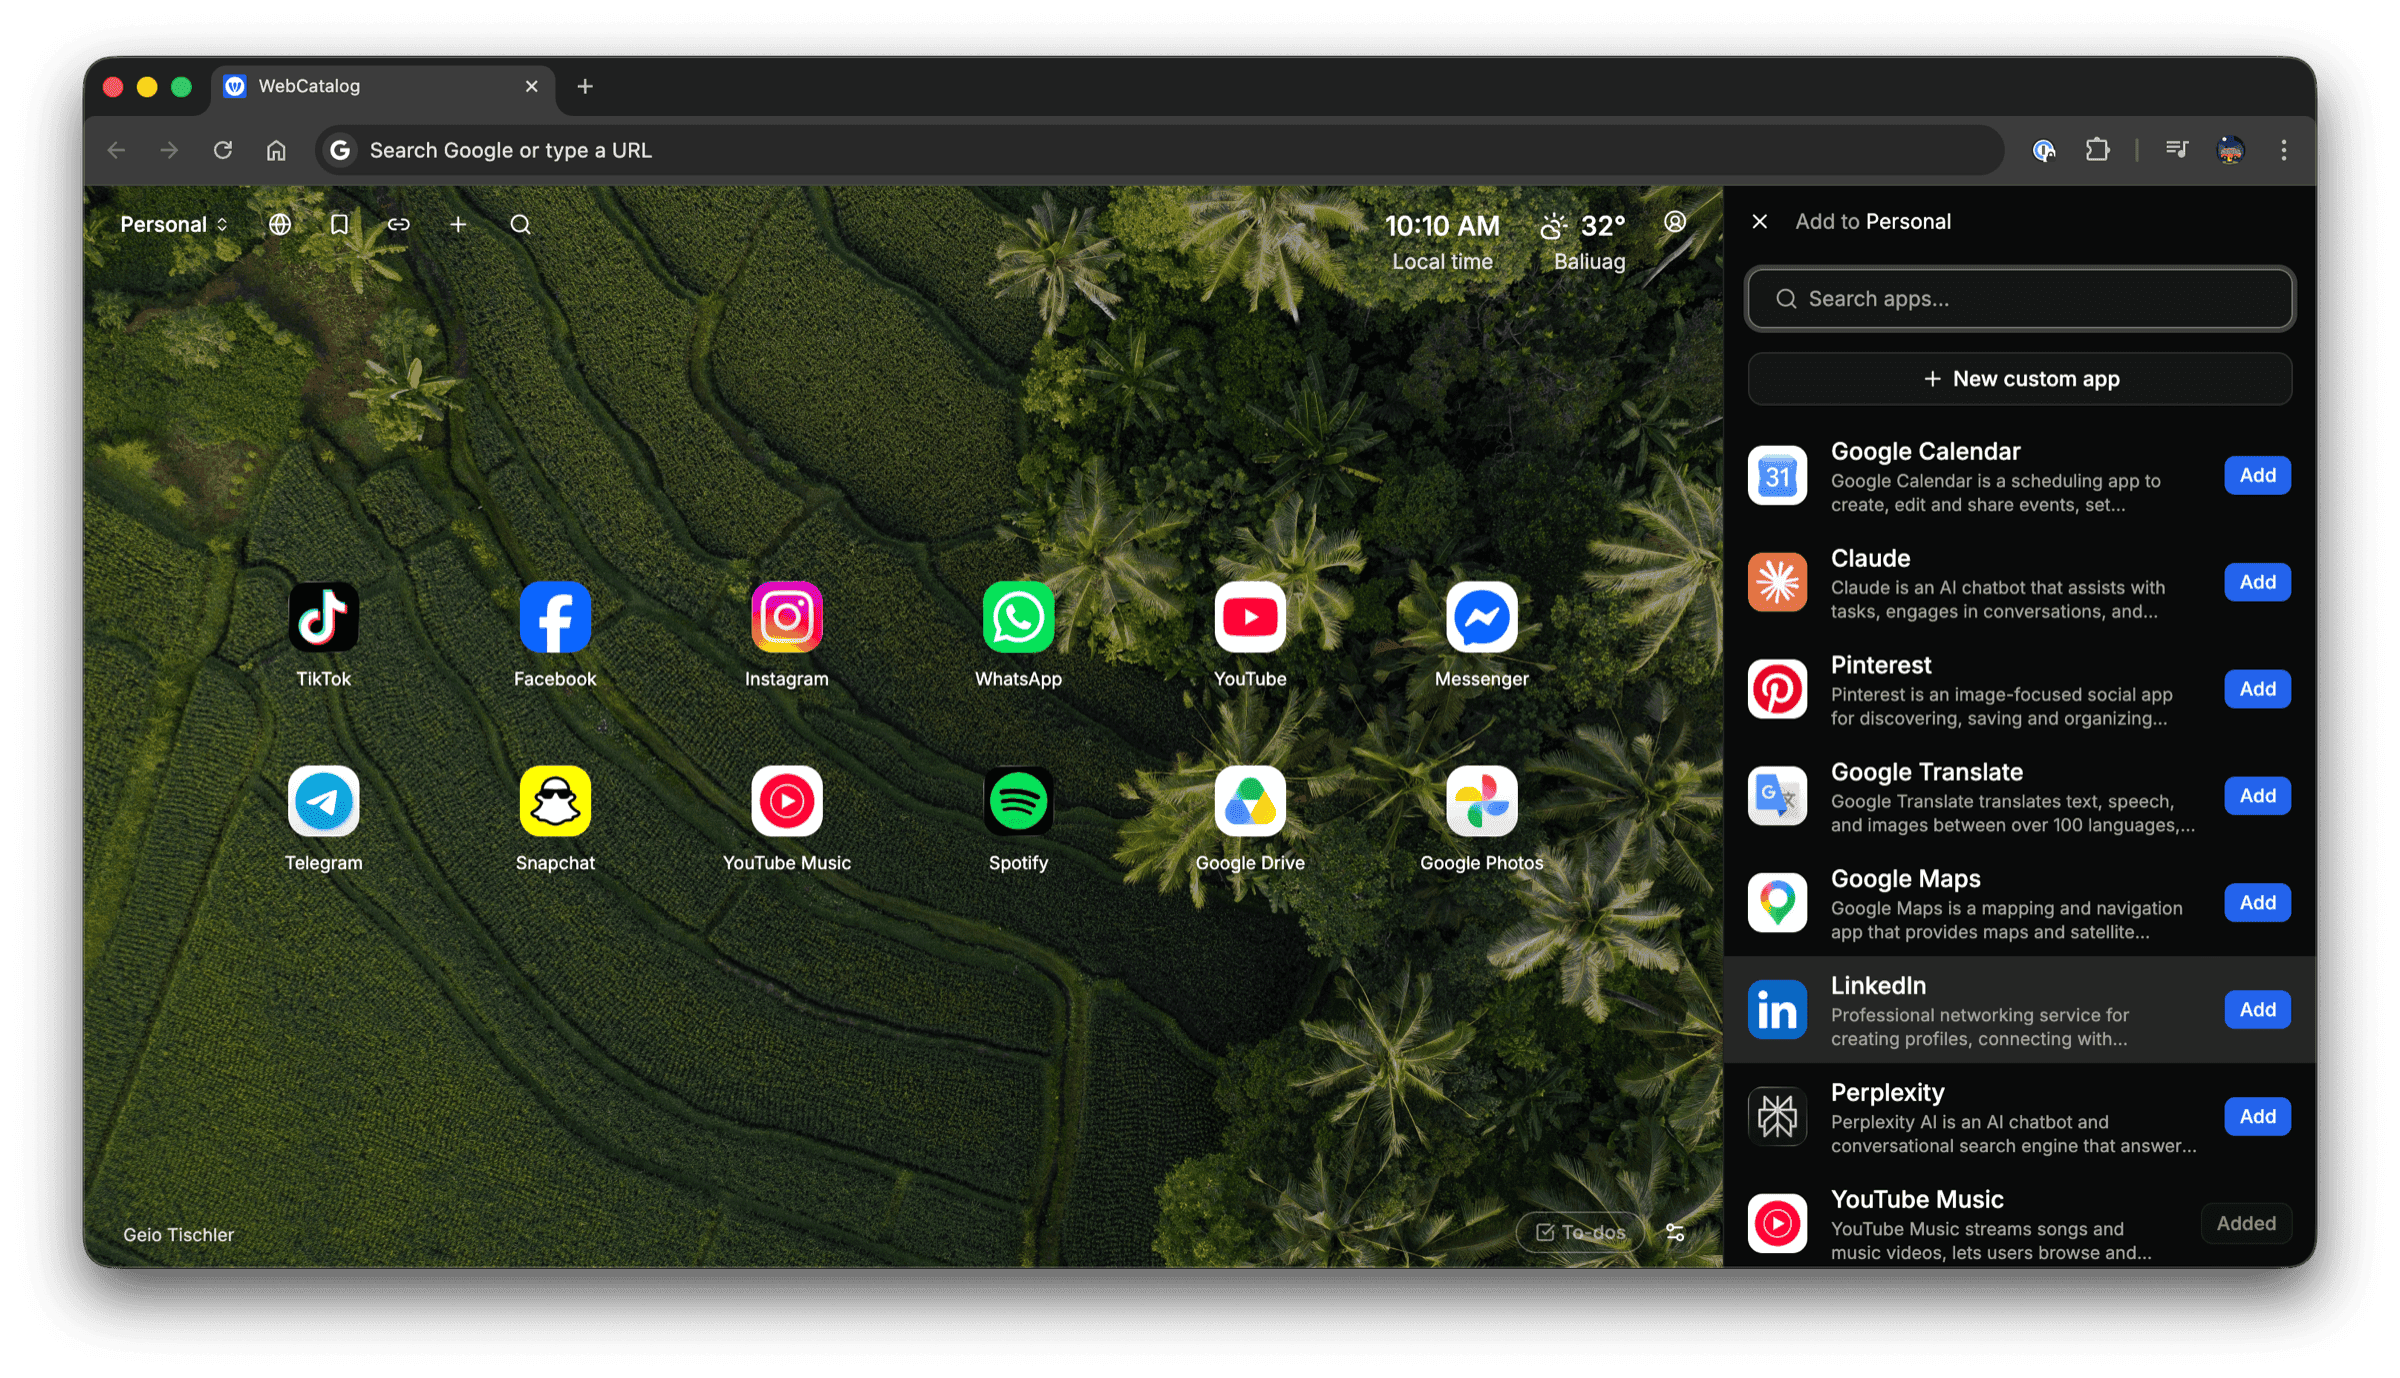Open a new browser tab
Image resolution: width=2400 pixels, height=1378 pixels.
point(585,86)
